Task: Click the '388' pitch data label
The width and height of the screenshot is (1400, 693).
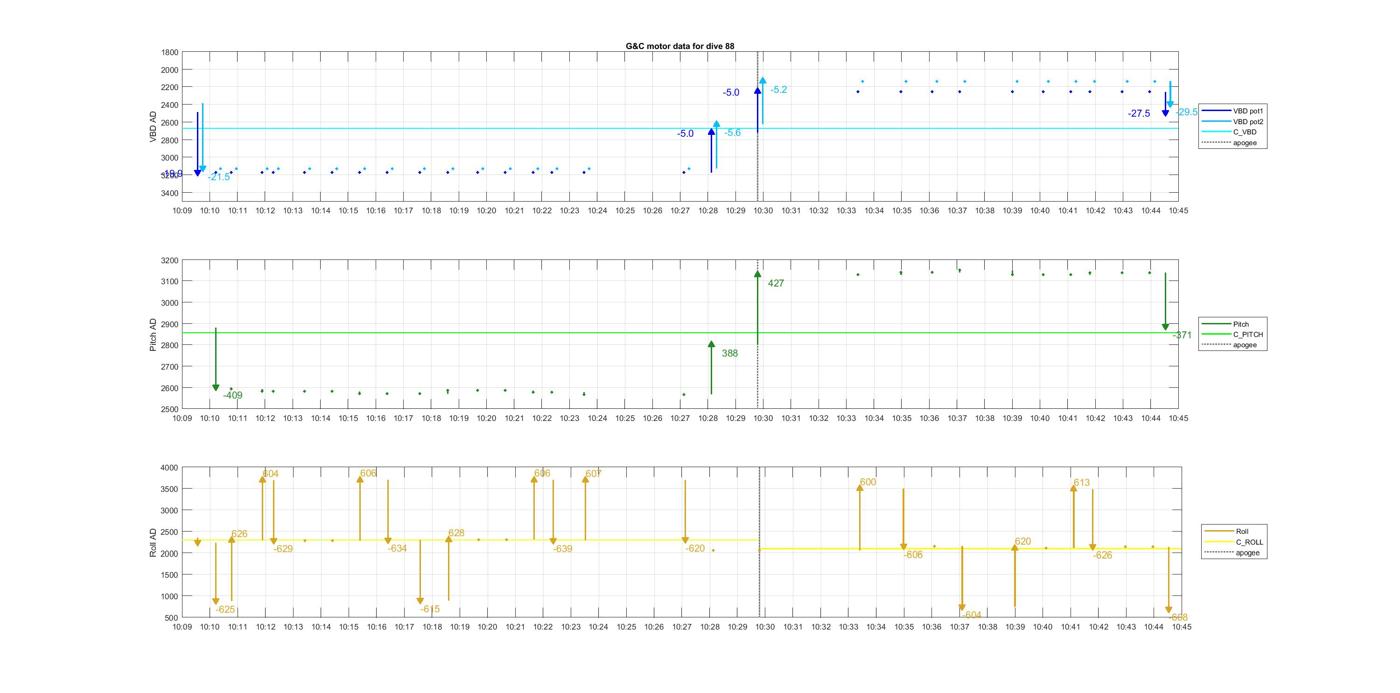Action: click(730, 353)
